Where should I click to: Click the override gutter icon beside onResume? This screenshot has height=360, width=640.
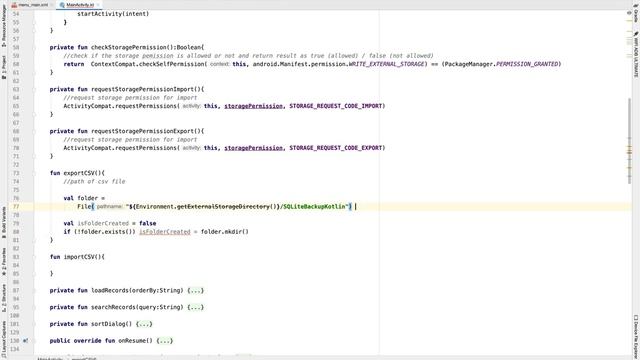25,340
